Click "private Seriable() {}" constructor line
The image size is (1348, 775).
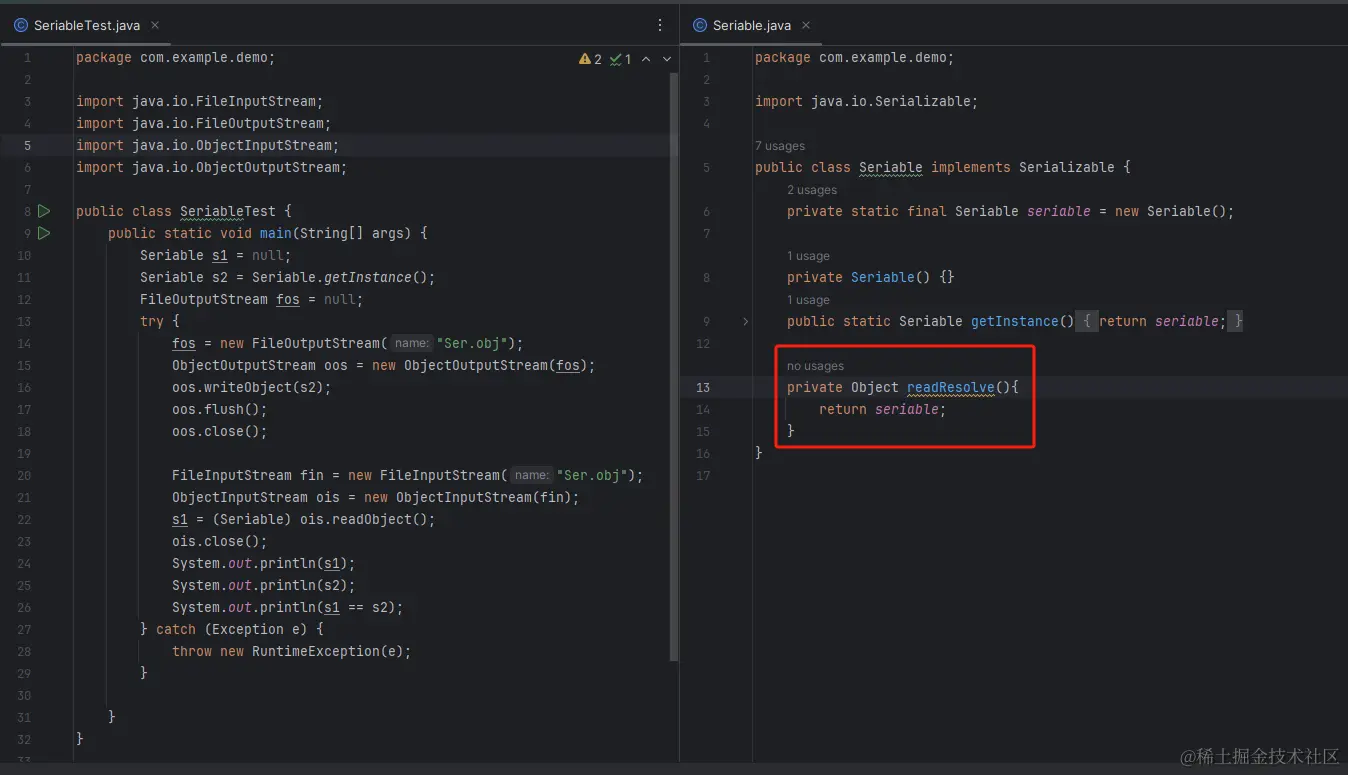(x=871, y=277)
